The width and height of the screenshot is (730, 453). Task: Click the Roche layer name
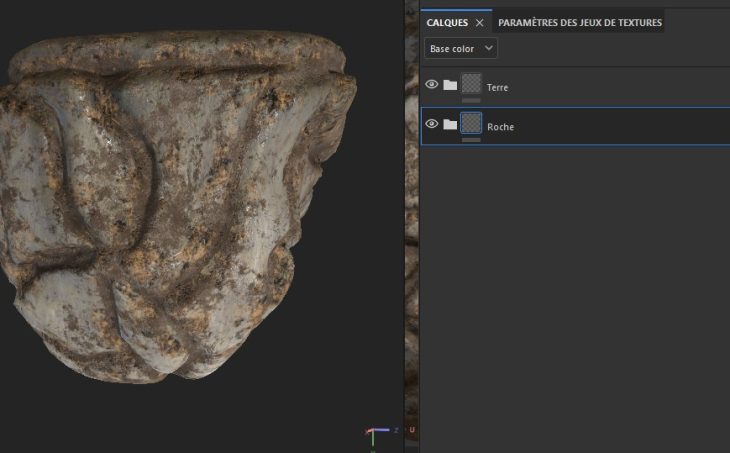tap(500, 127)
